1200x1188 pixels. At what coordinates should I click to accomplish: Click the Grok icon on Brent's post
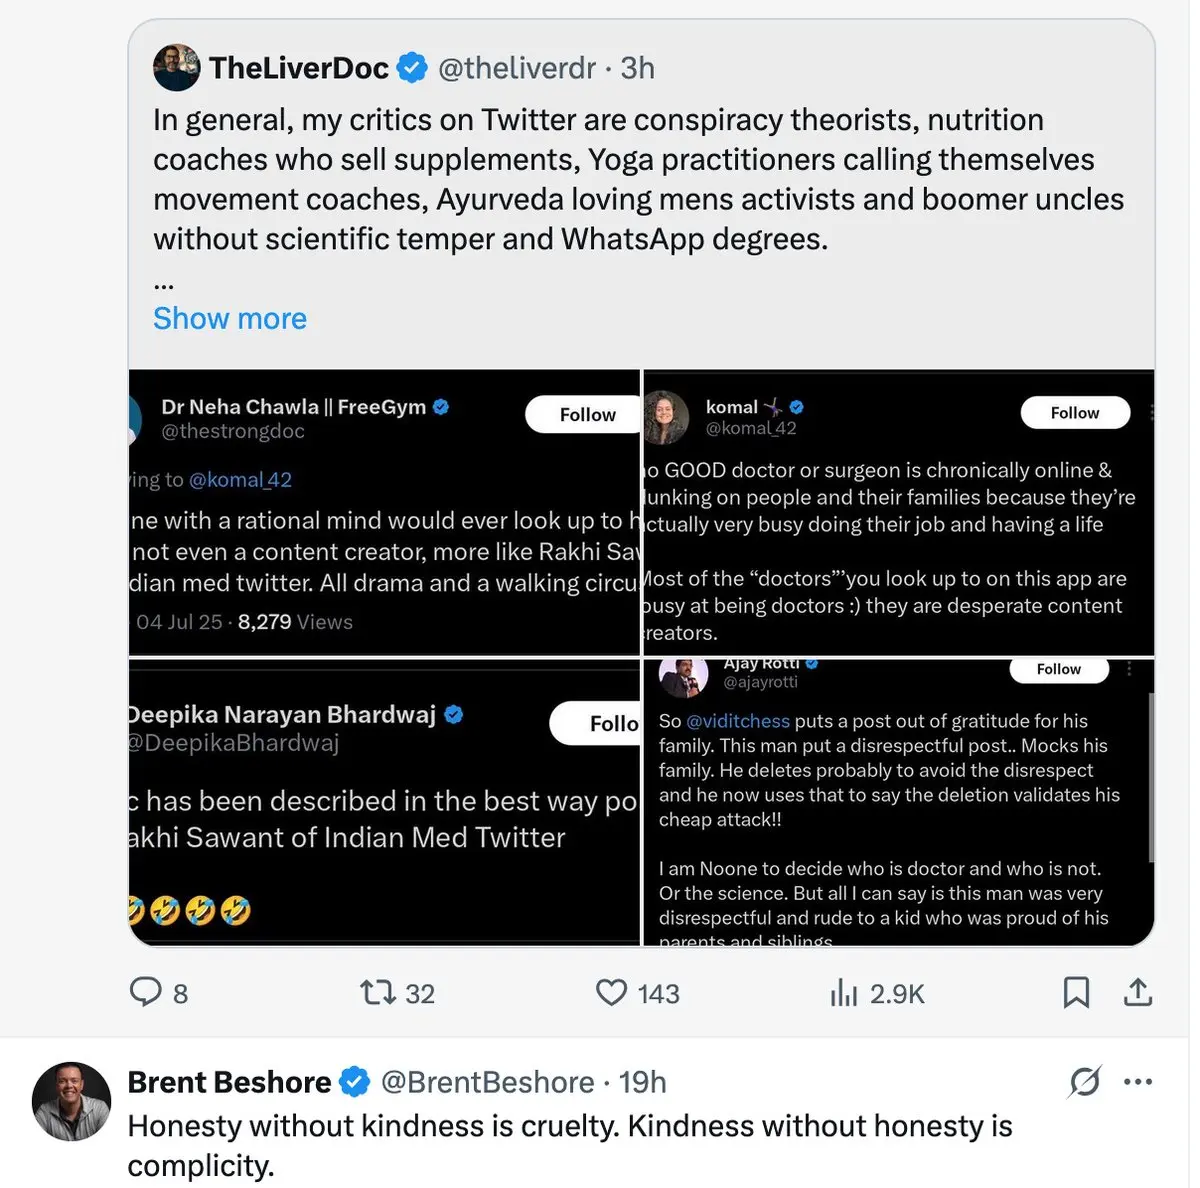1084,1081
